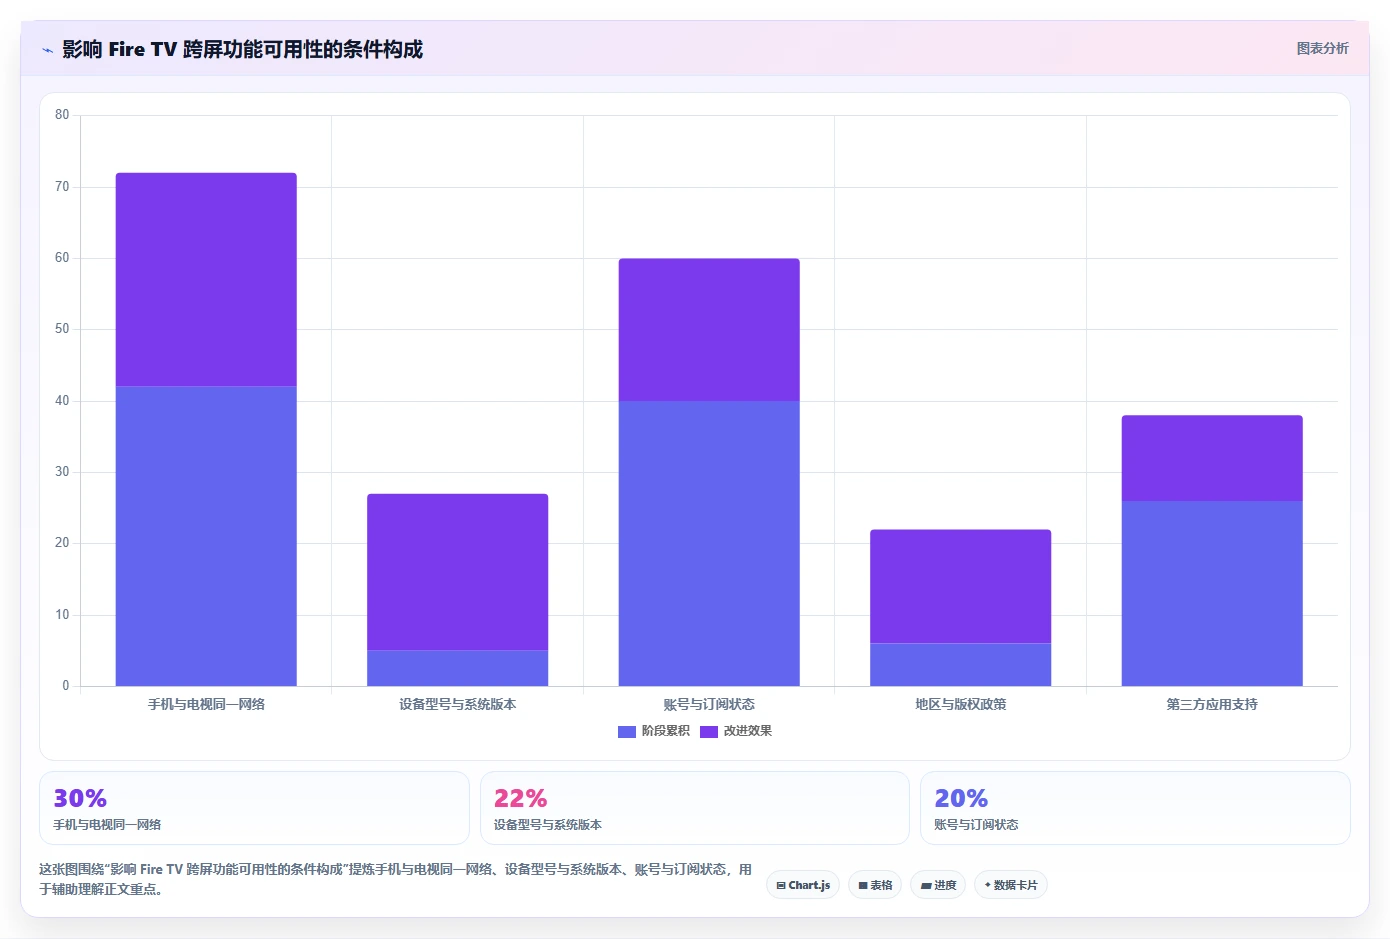Click the 图表分析 label in the header
This screenshot has width=1390, height=939.
click(x=1322, y=48)
